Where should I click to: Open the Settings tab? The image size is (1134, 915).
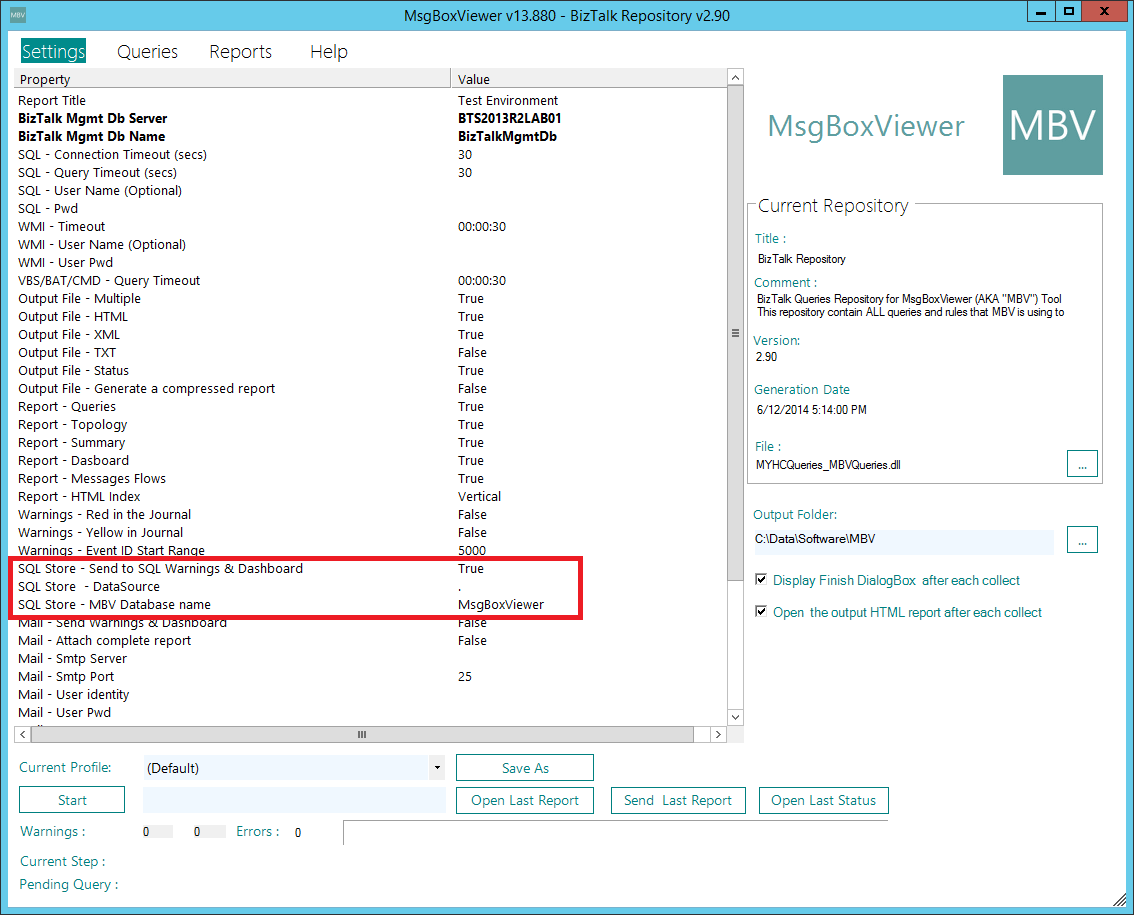[x=54, y=51]
